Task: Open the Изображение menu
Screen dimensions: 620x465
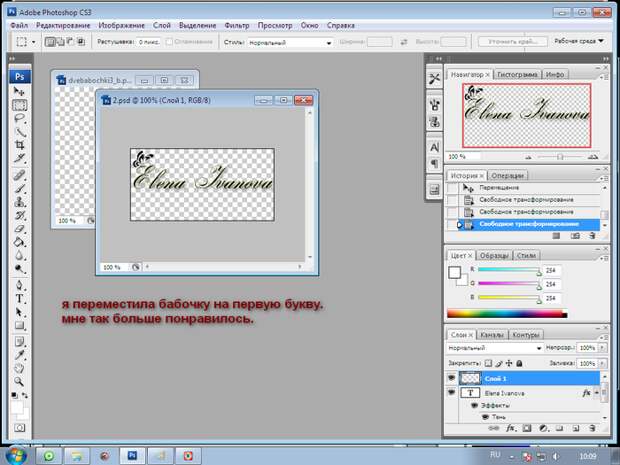Action: click(x=121, y=25)
